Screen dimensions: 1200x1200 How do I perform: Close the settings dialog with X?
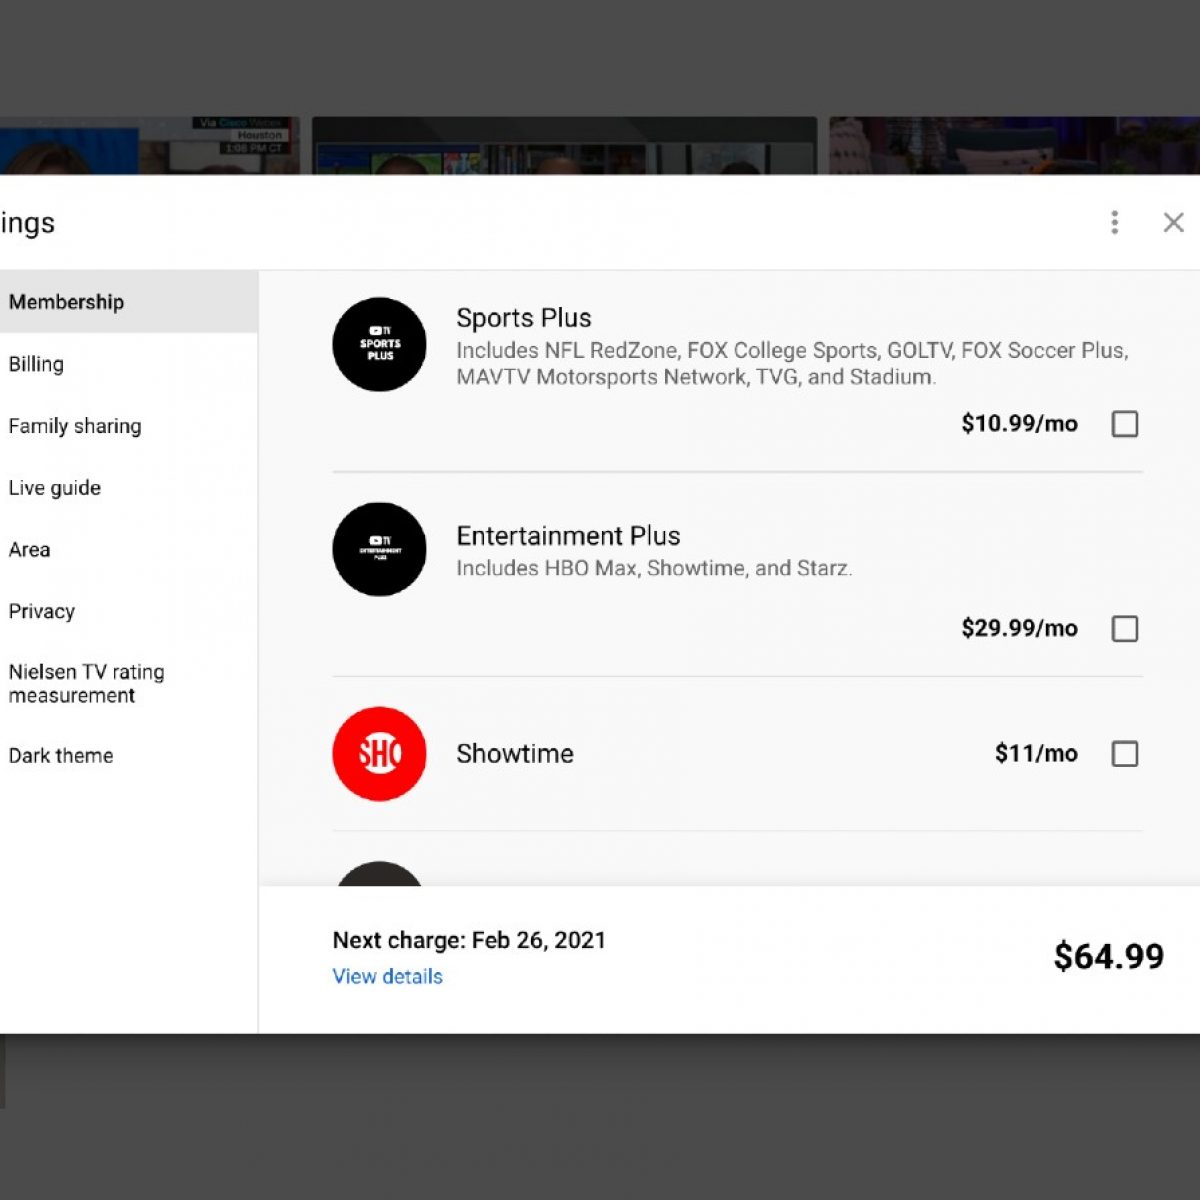(1173, 222)
